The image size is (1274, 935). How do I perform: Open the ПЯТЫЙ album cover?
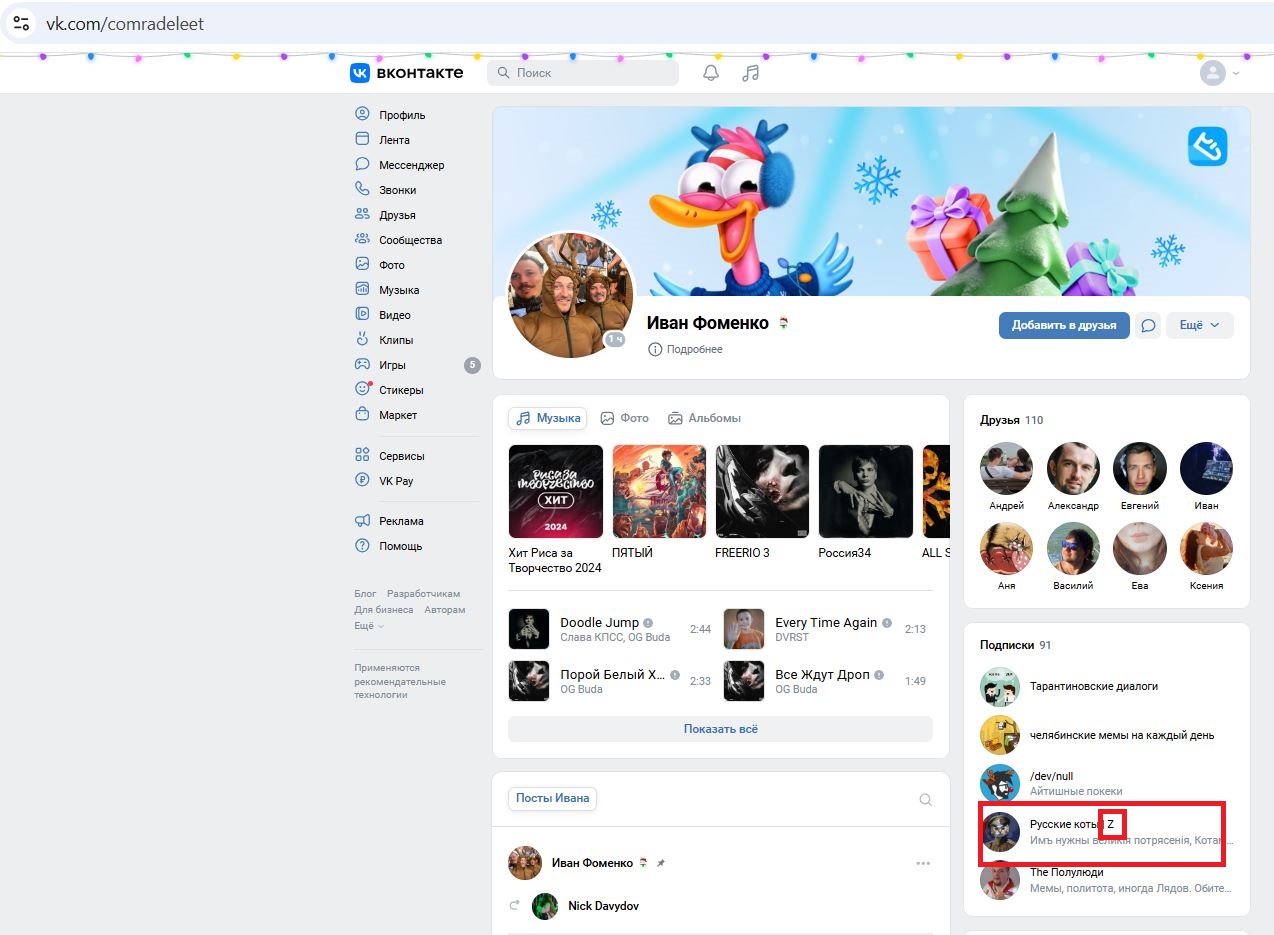pyautogui.click(x=659, y=491)
